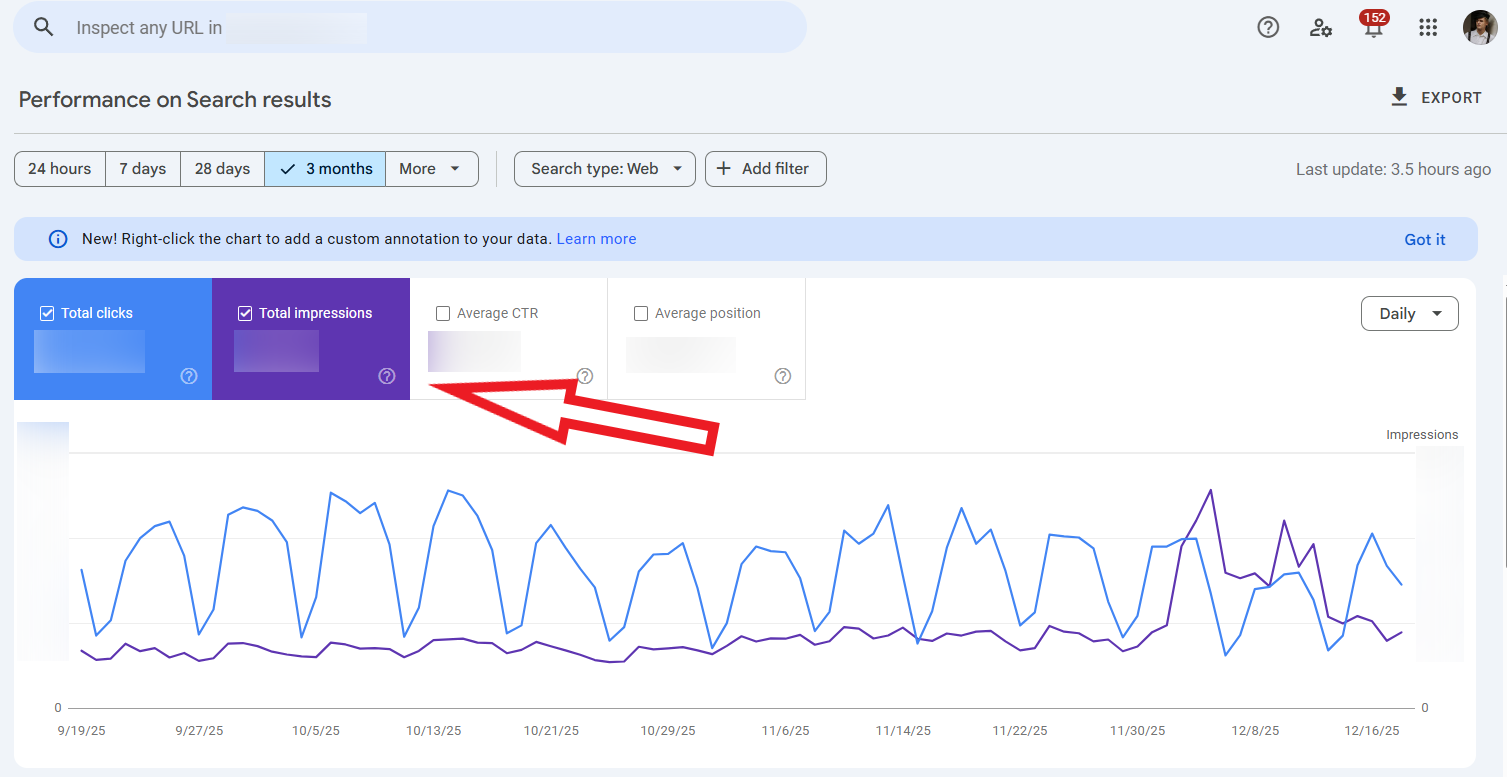
Task: Open the Google apps grid icon
Action: pyautogui.click(x=1427, y=27)
